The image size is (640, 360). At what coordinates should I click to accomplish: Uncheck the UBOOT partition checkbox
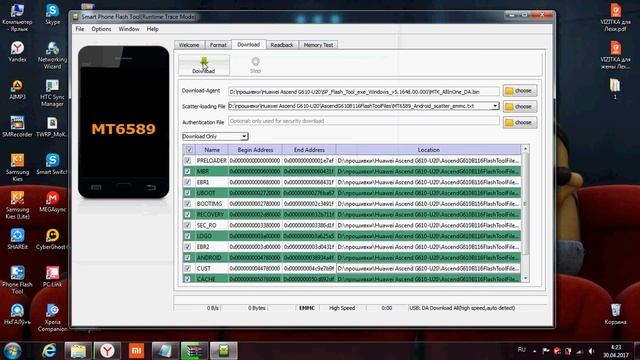coord(187,193)
